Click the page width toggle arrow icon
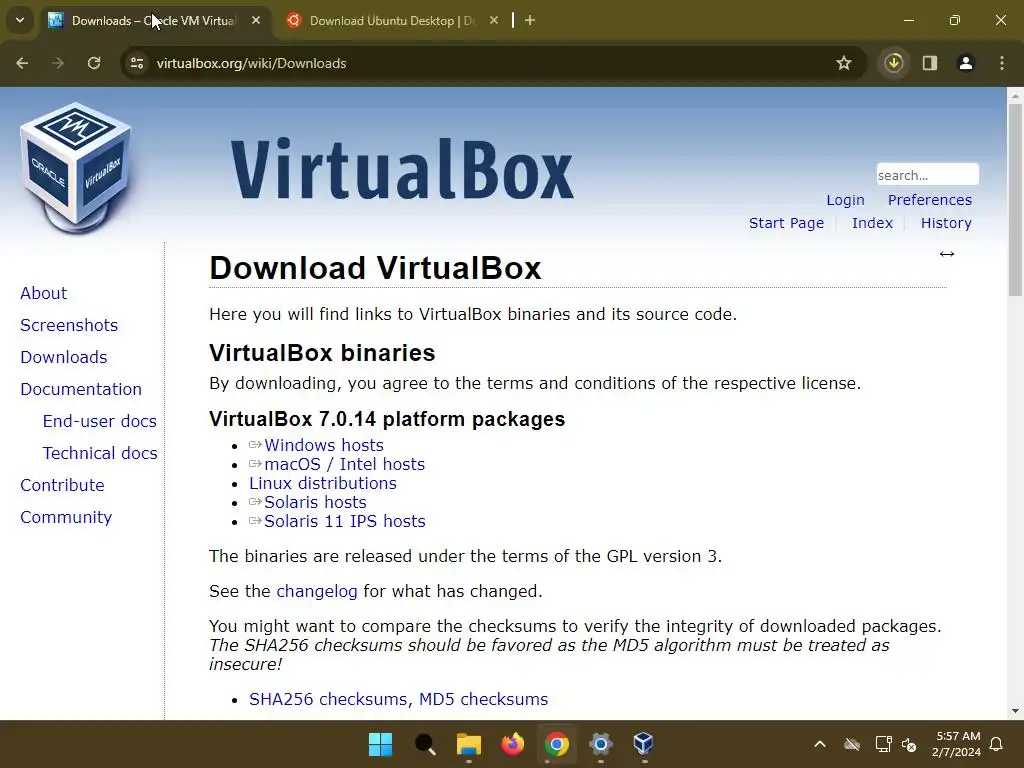Viewport: 1024px width, 768px height. 947,254
